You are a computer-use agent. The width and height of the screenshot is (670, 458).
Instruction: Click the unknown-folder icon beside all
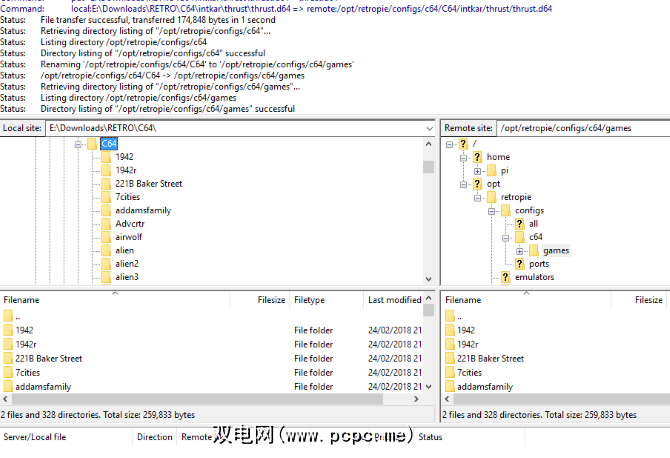coord(519,223)
